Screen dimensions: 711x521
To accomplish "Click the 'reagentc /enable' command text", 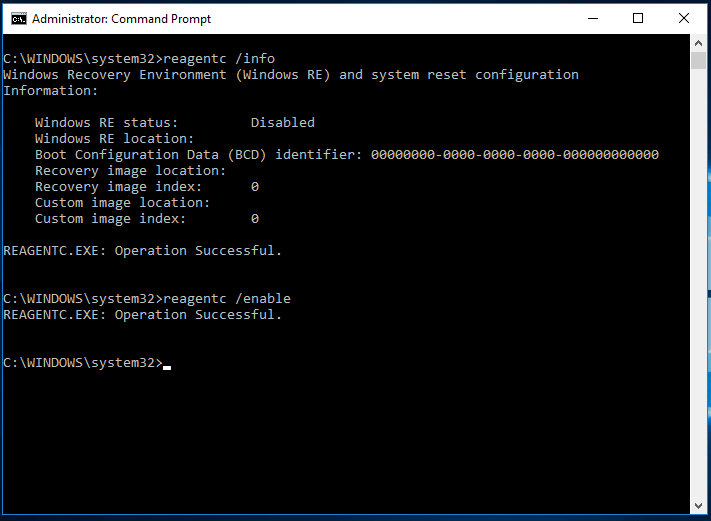I will coord(227,299).
